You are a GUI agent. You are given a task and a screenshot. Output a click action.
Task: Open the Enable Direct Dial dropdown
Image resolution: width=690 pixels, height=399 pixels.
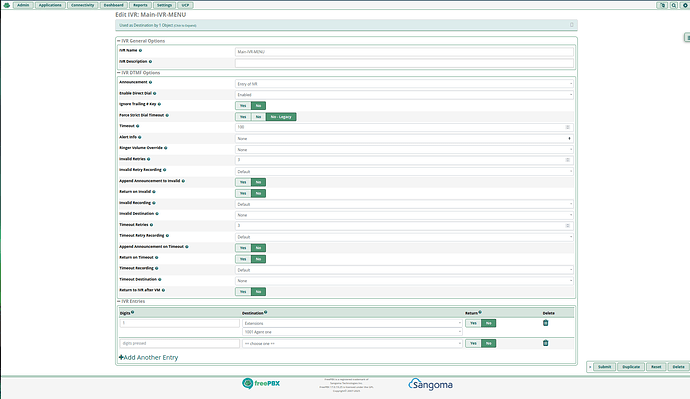point(404,95)
